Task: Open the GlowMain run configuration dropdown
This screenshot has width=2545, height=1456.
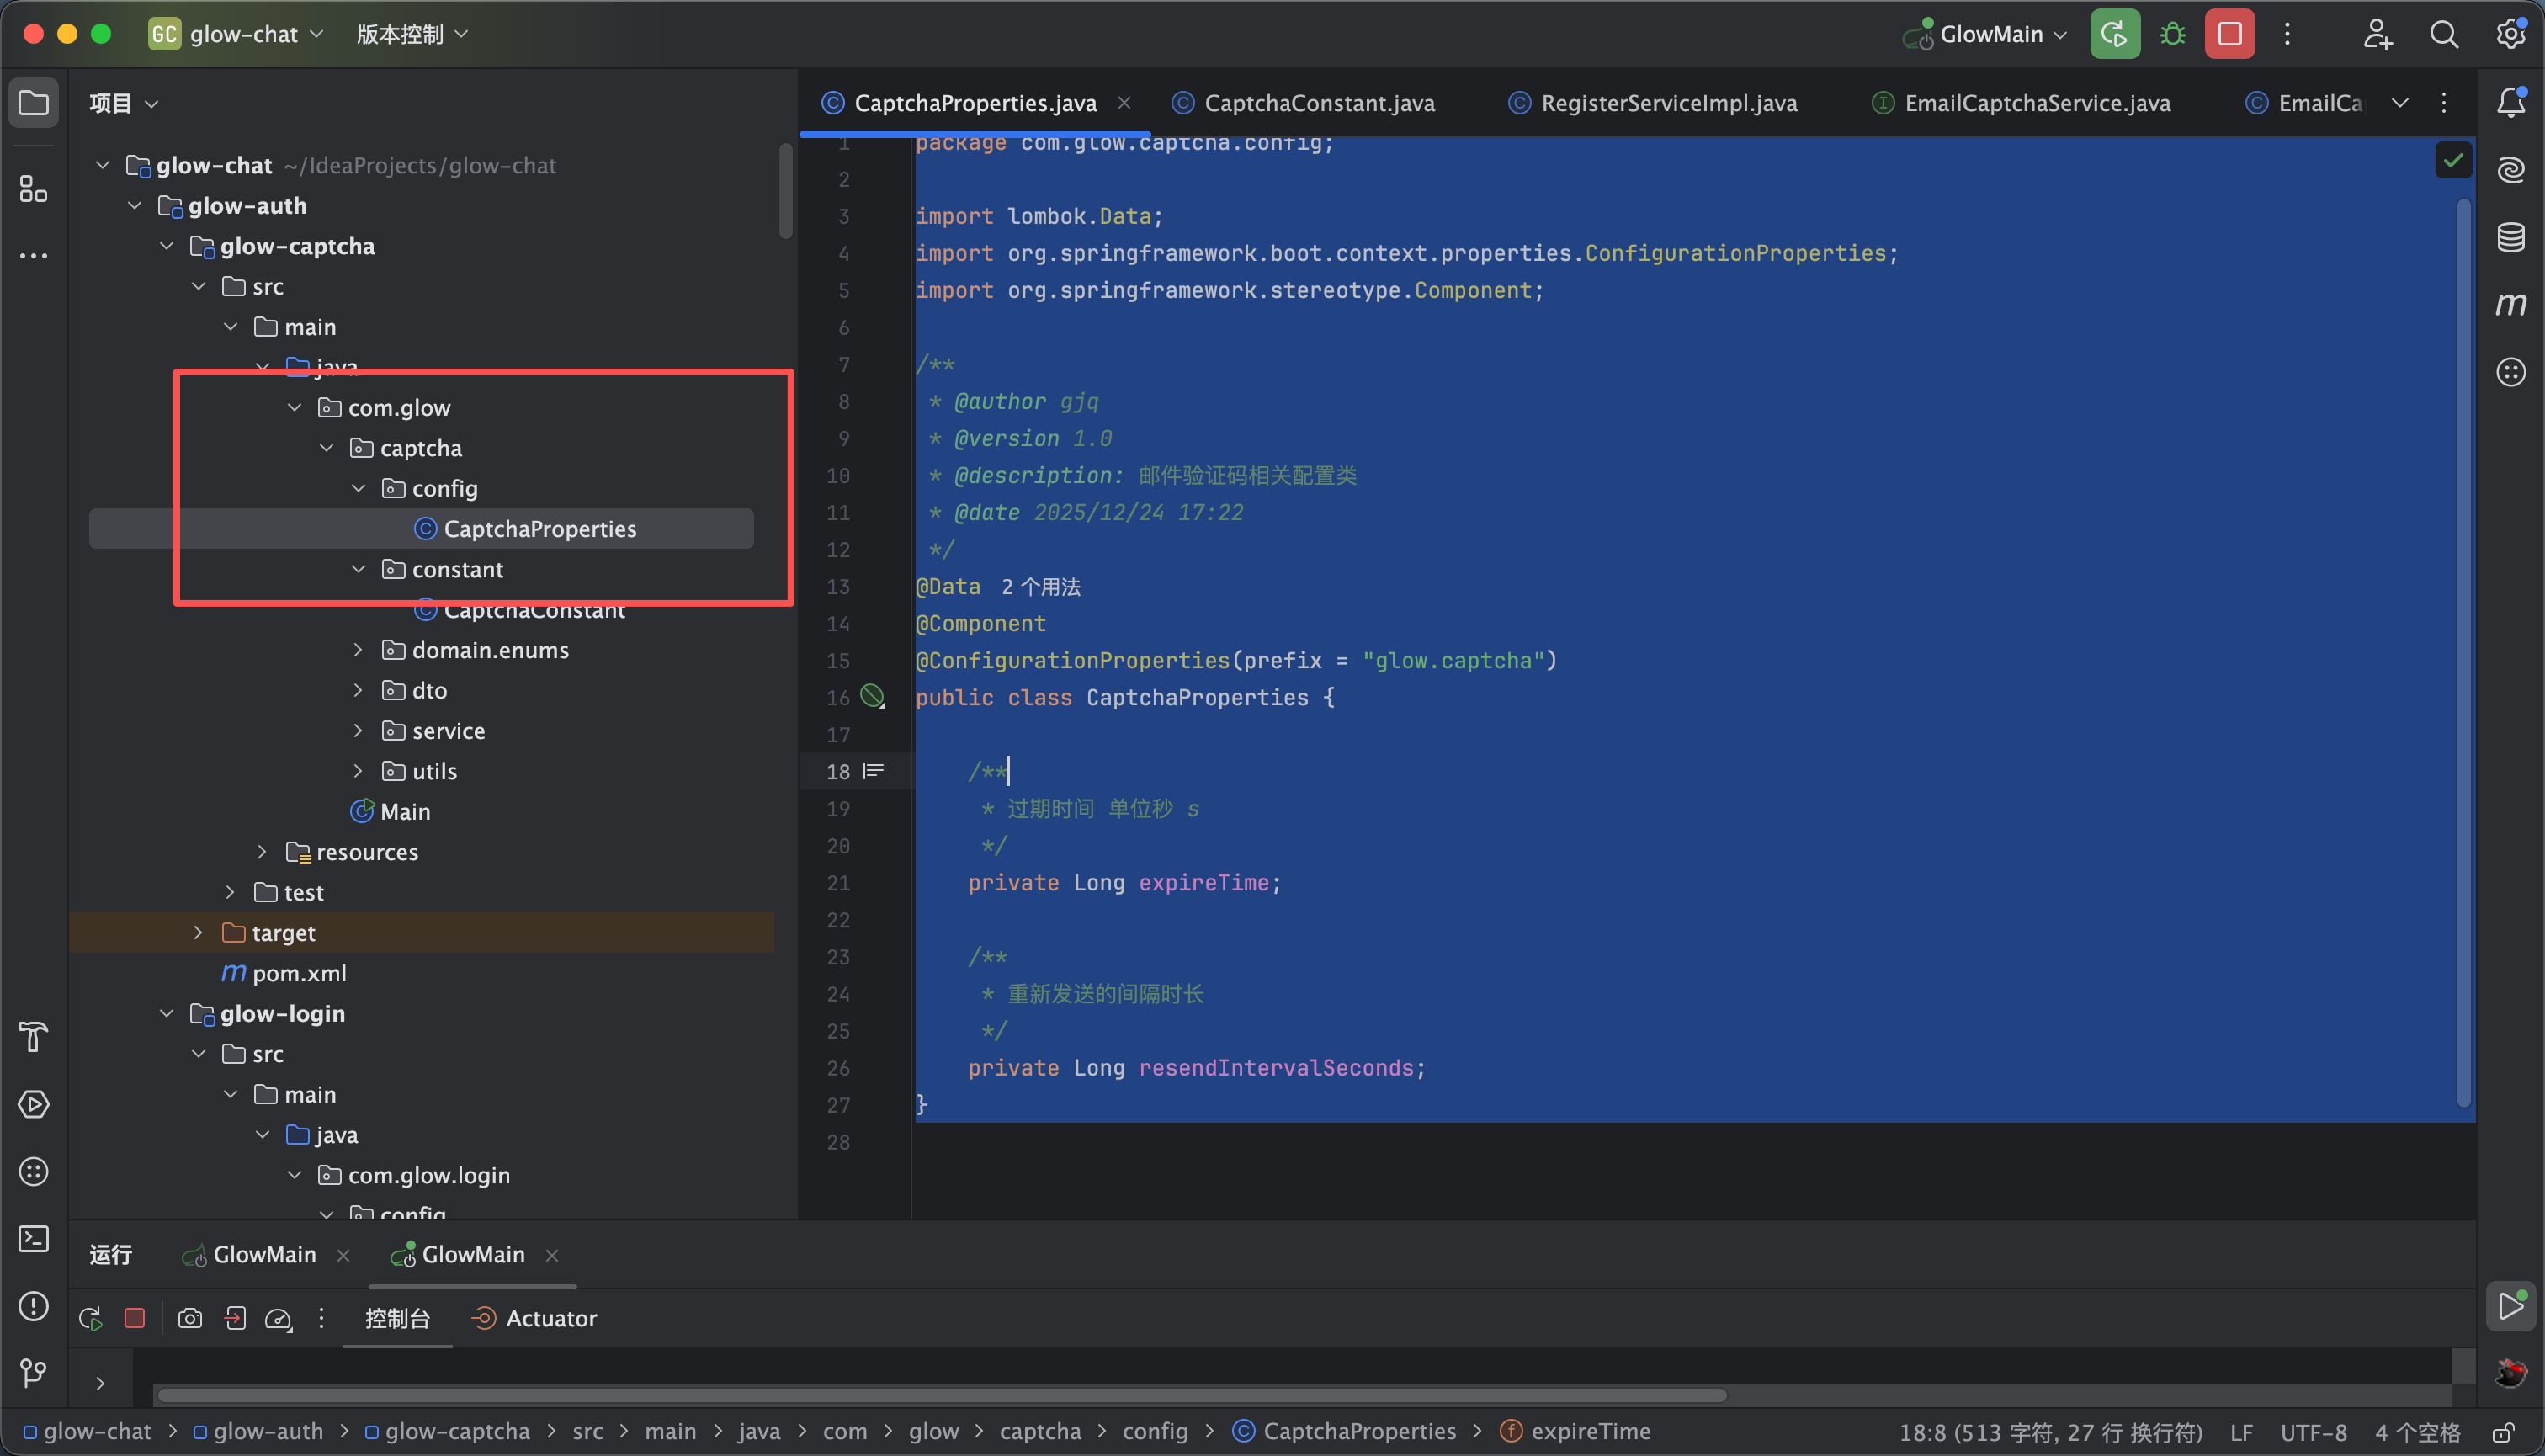Action: point(1992,34)
